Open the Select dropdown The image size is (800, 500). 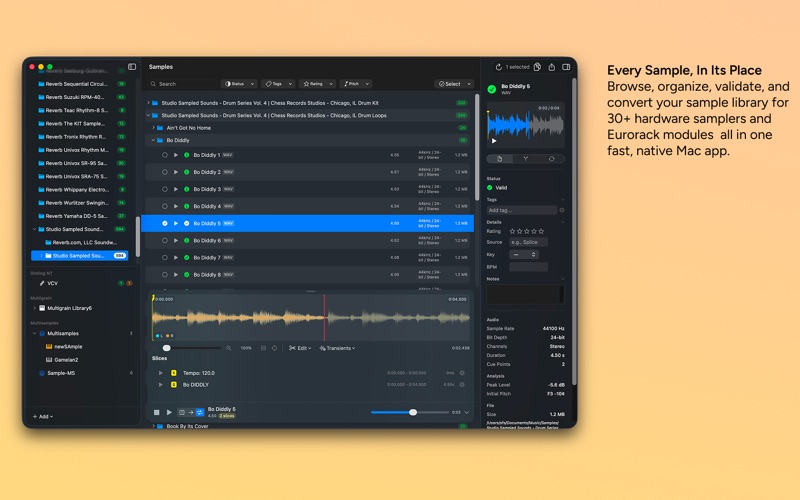click(x=454, y=84)
